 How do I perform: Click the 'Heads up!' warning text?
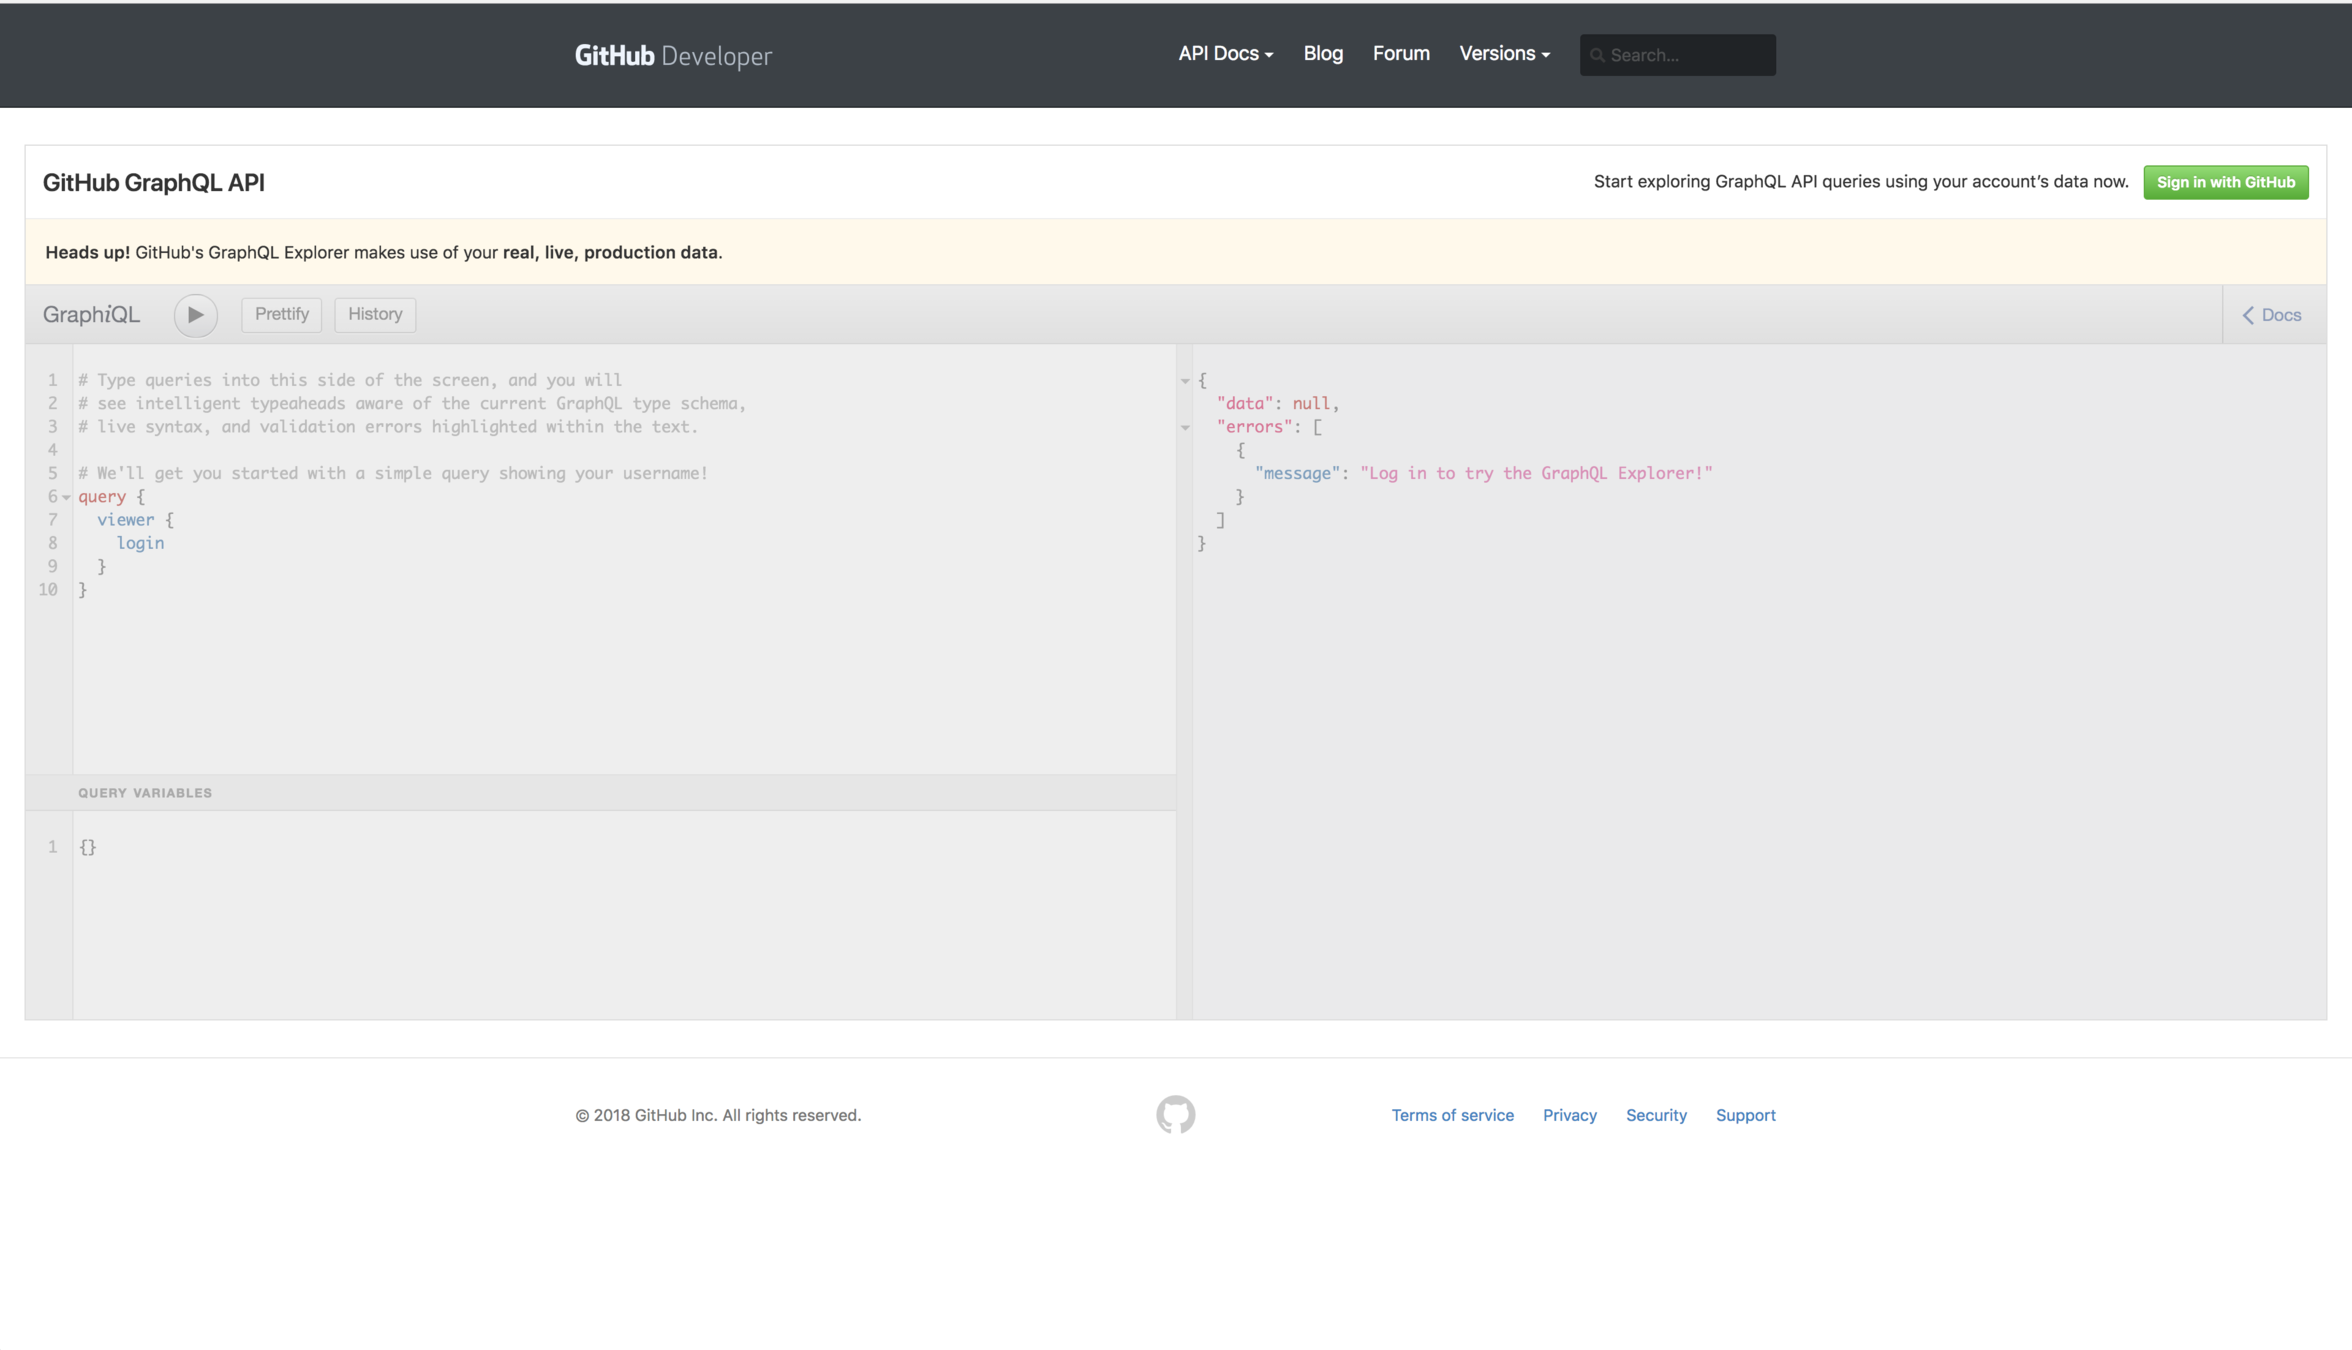pos(87,252)
